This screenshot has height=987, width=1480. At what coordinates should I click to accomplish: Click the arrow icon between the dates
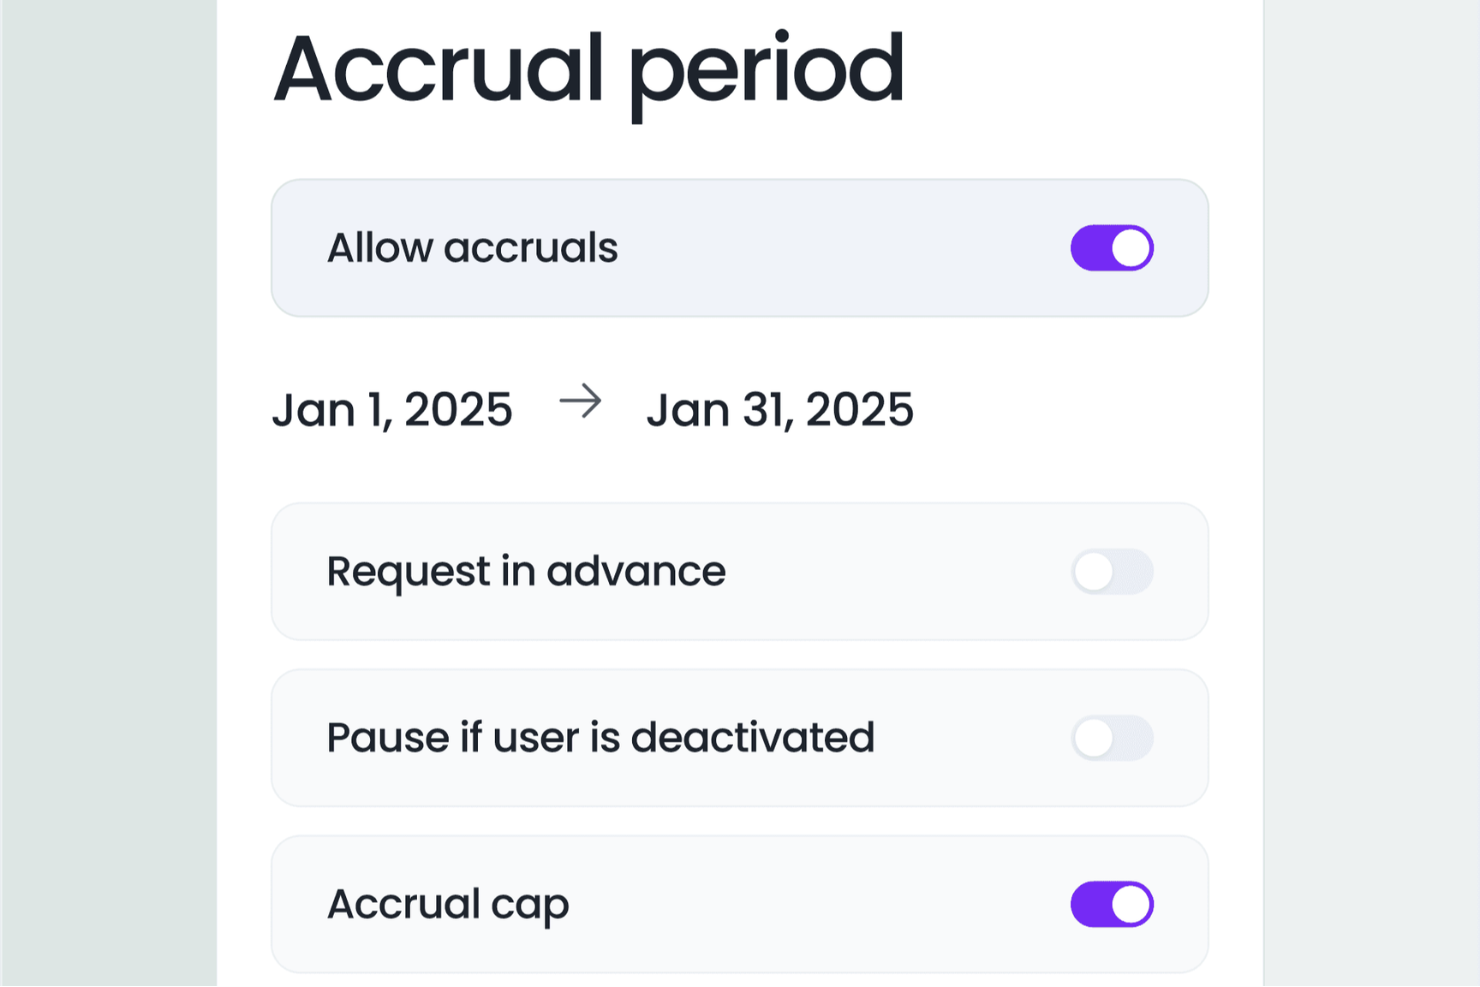point(580,402)
